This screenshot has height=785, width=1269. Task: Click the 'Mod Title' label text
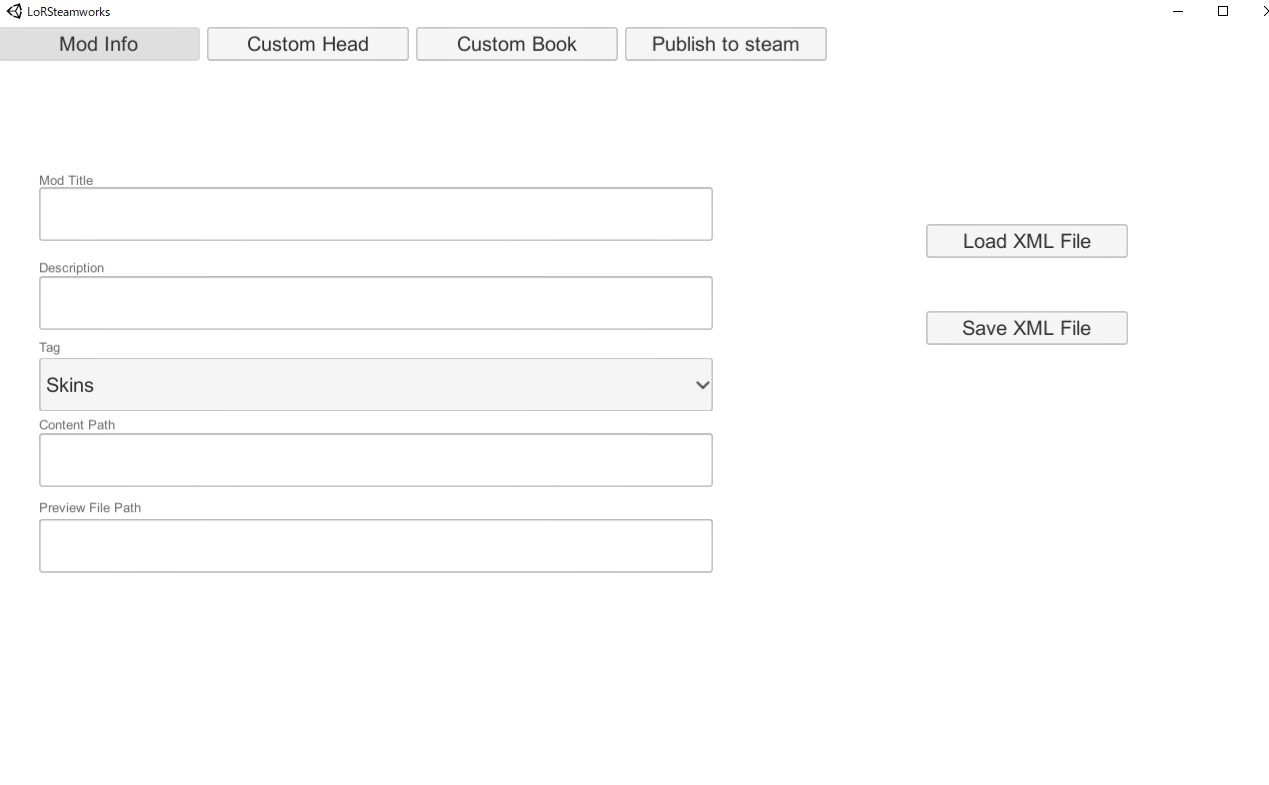pyautogui.click(x=66, y=181)
